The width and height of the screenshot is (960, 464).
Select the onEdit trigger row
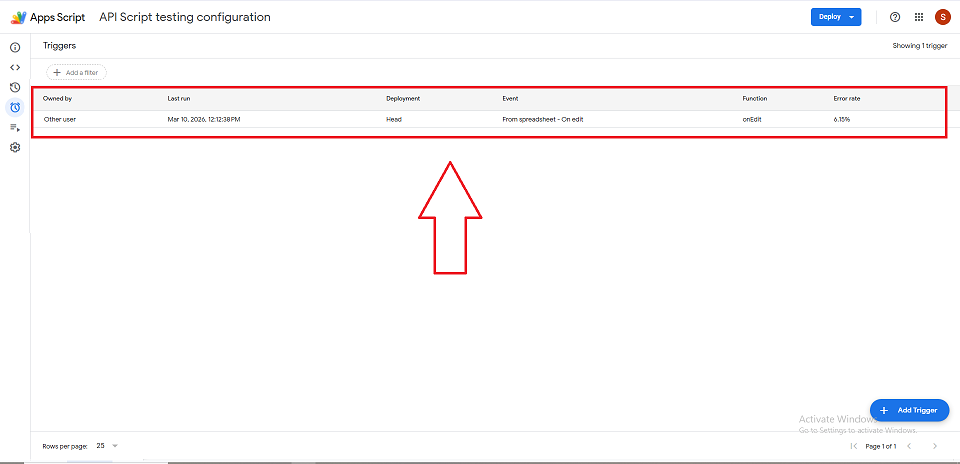click(x=488, y=119)
